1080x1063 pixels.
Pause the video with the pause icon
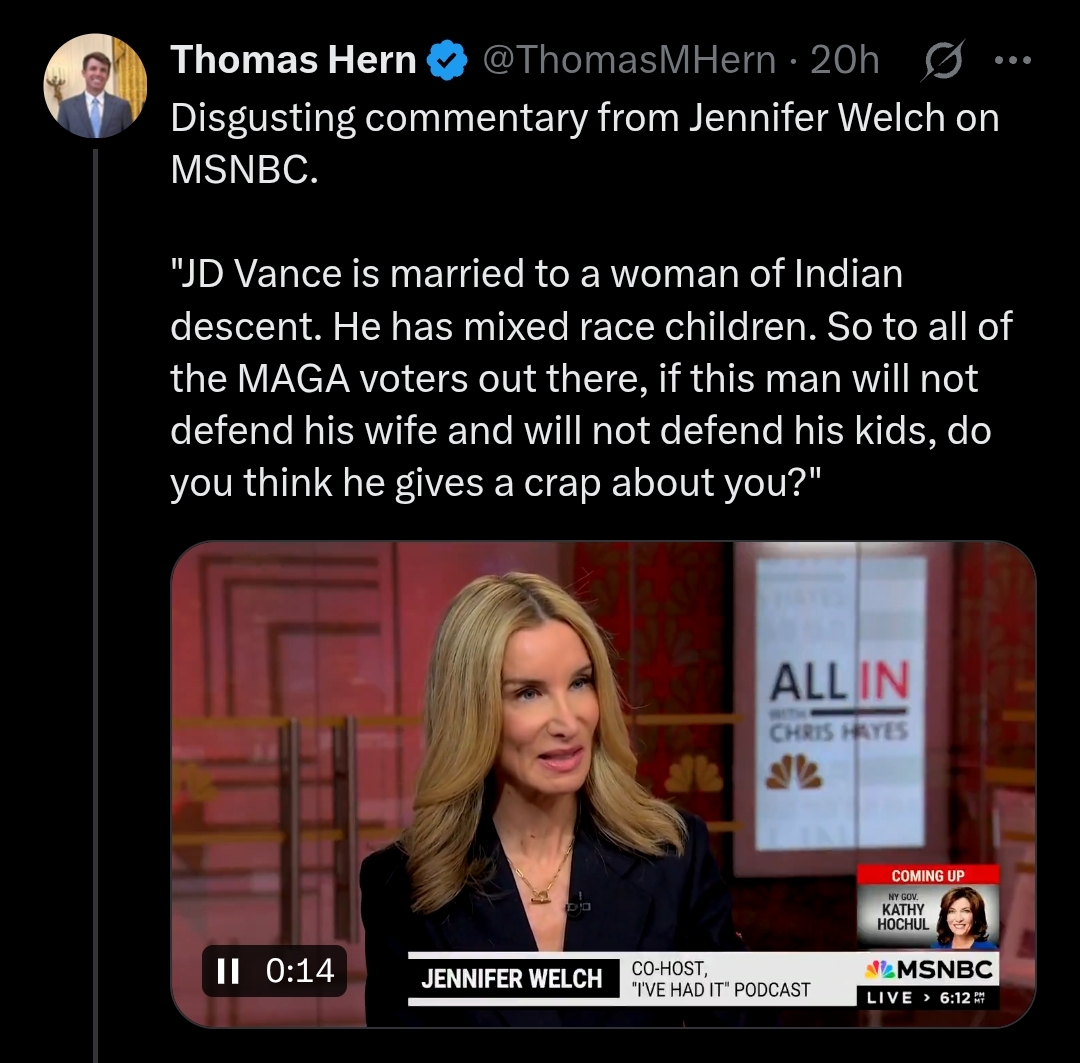227,971
